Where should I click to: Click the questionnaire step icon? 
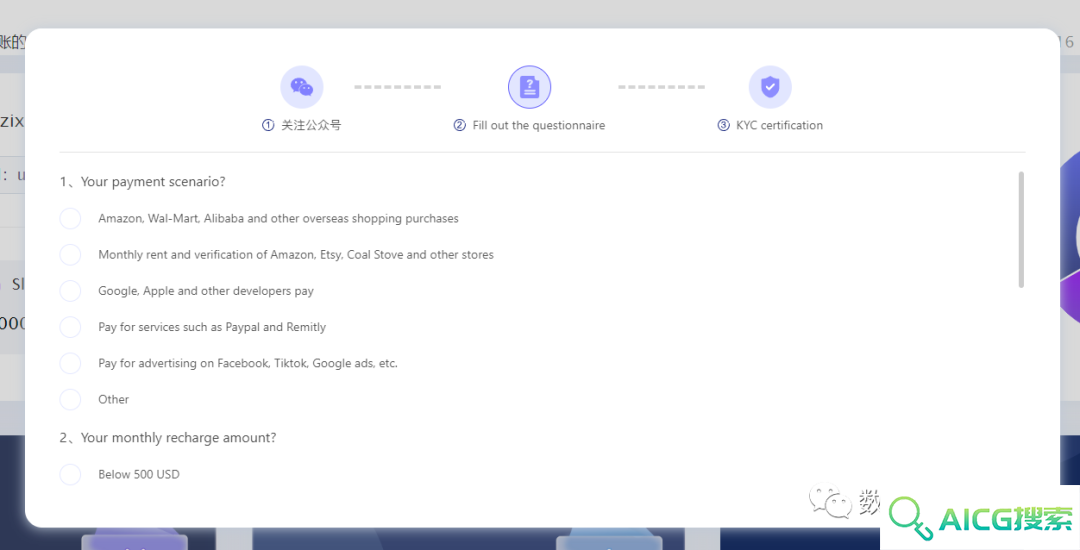pyautogui.click(x=529, y=87)
